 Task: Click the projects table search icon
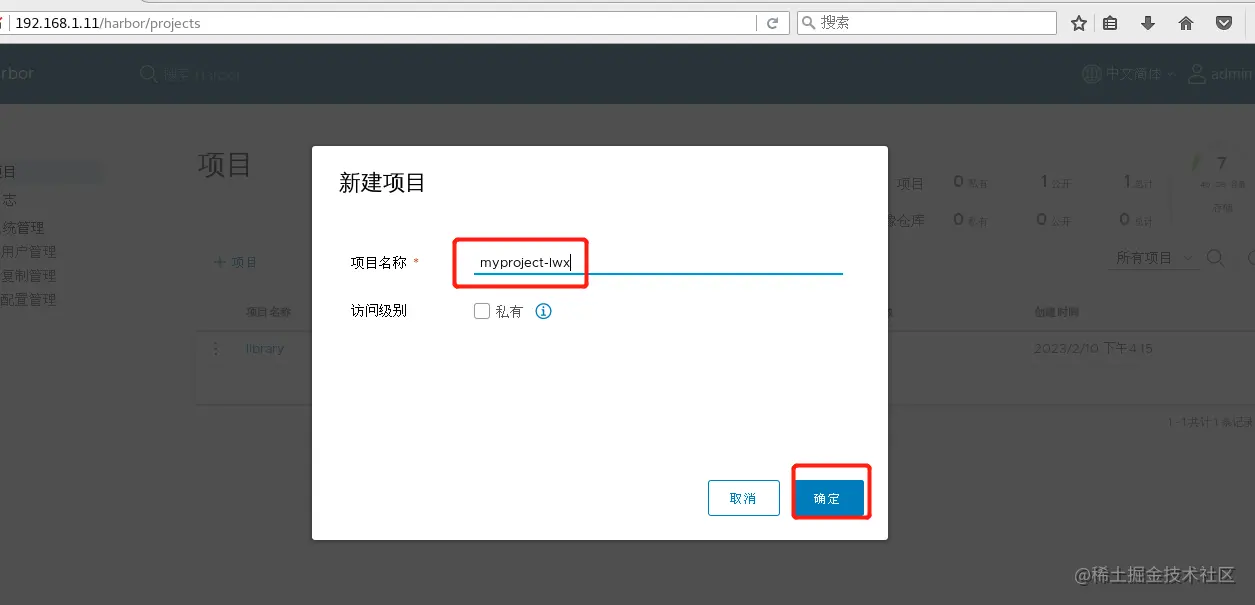coord(1215,258)
